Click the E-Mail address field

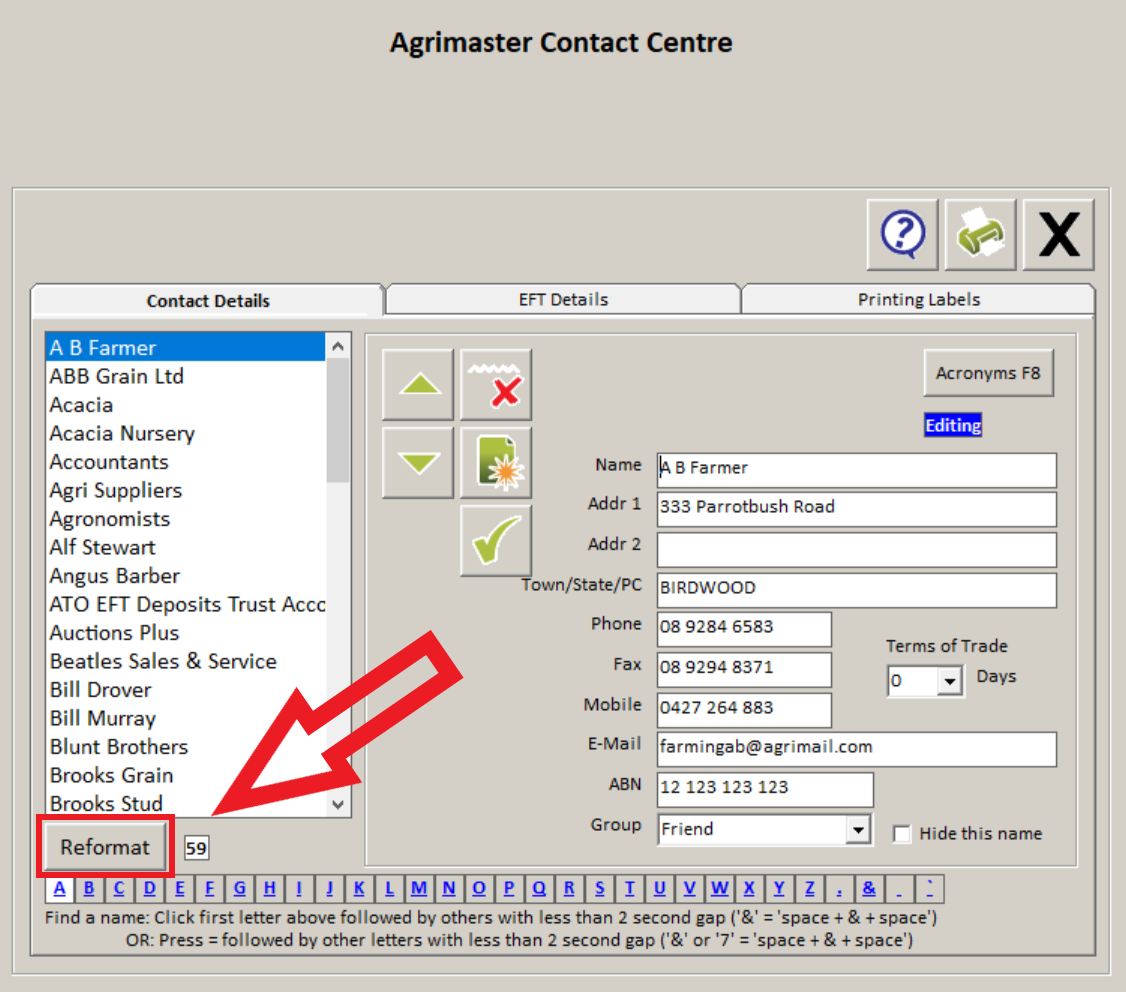(857, 748)
